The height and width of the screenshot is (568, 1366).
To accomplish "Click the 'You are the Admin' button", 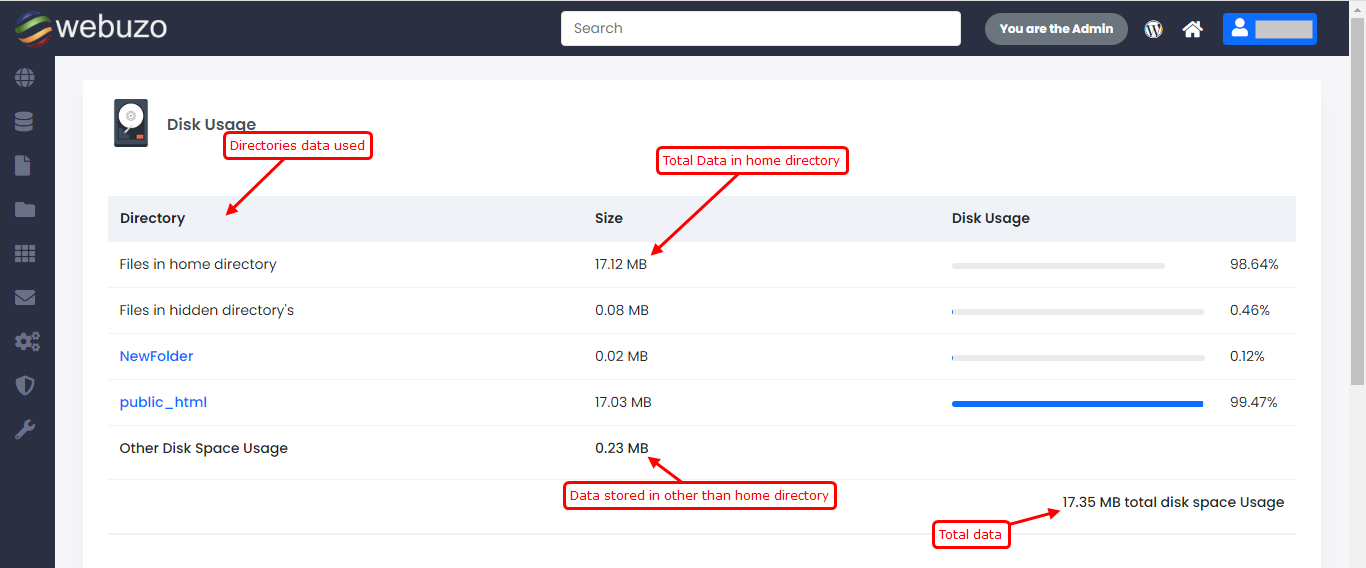I will [x=1056, y=29].
